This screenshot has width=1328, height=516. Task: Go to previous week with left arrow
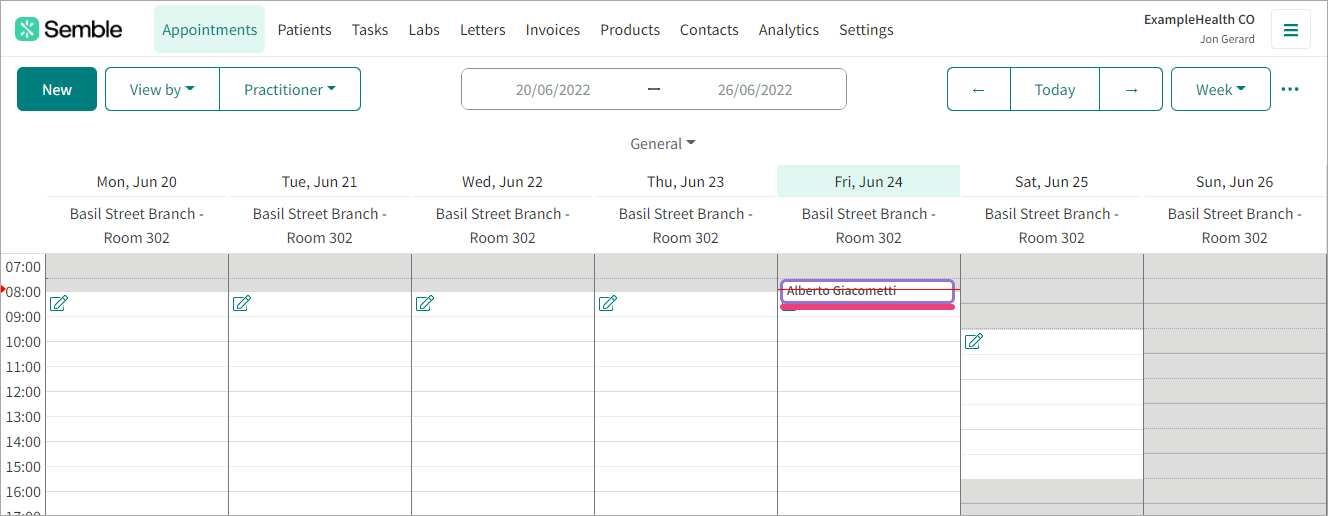(978, 89)
